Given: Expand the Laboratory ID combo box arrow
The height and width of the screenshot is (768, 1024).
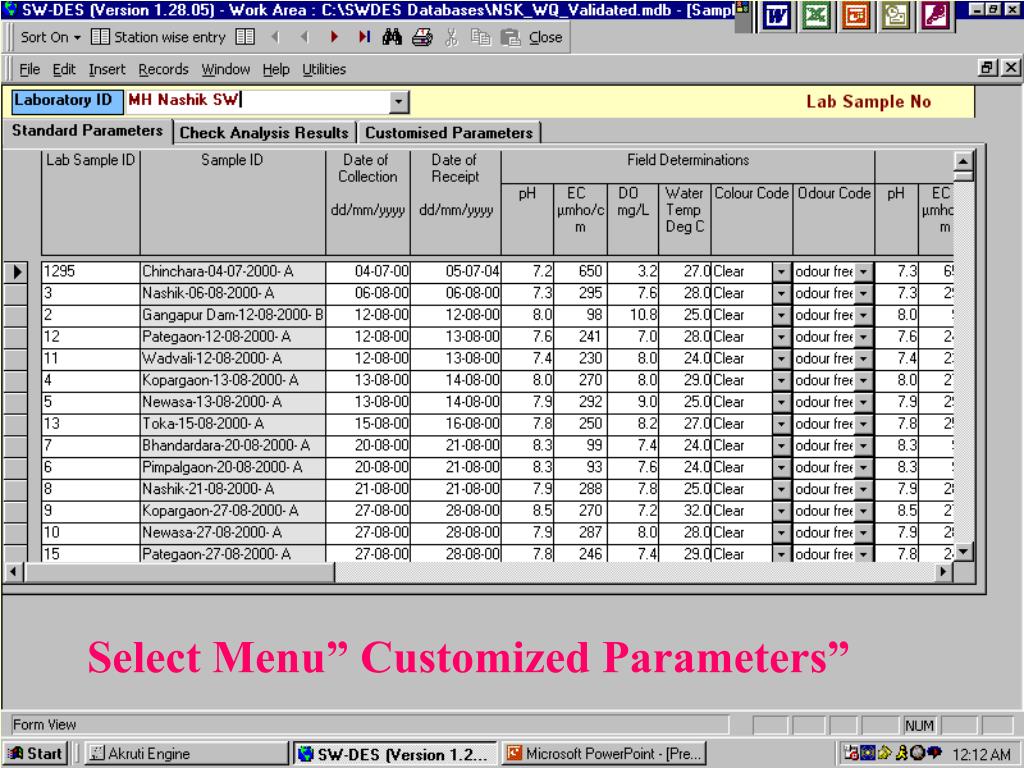Looking at the screenshot, I should point(399,102).
